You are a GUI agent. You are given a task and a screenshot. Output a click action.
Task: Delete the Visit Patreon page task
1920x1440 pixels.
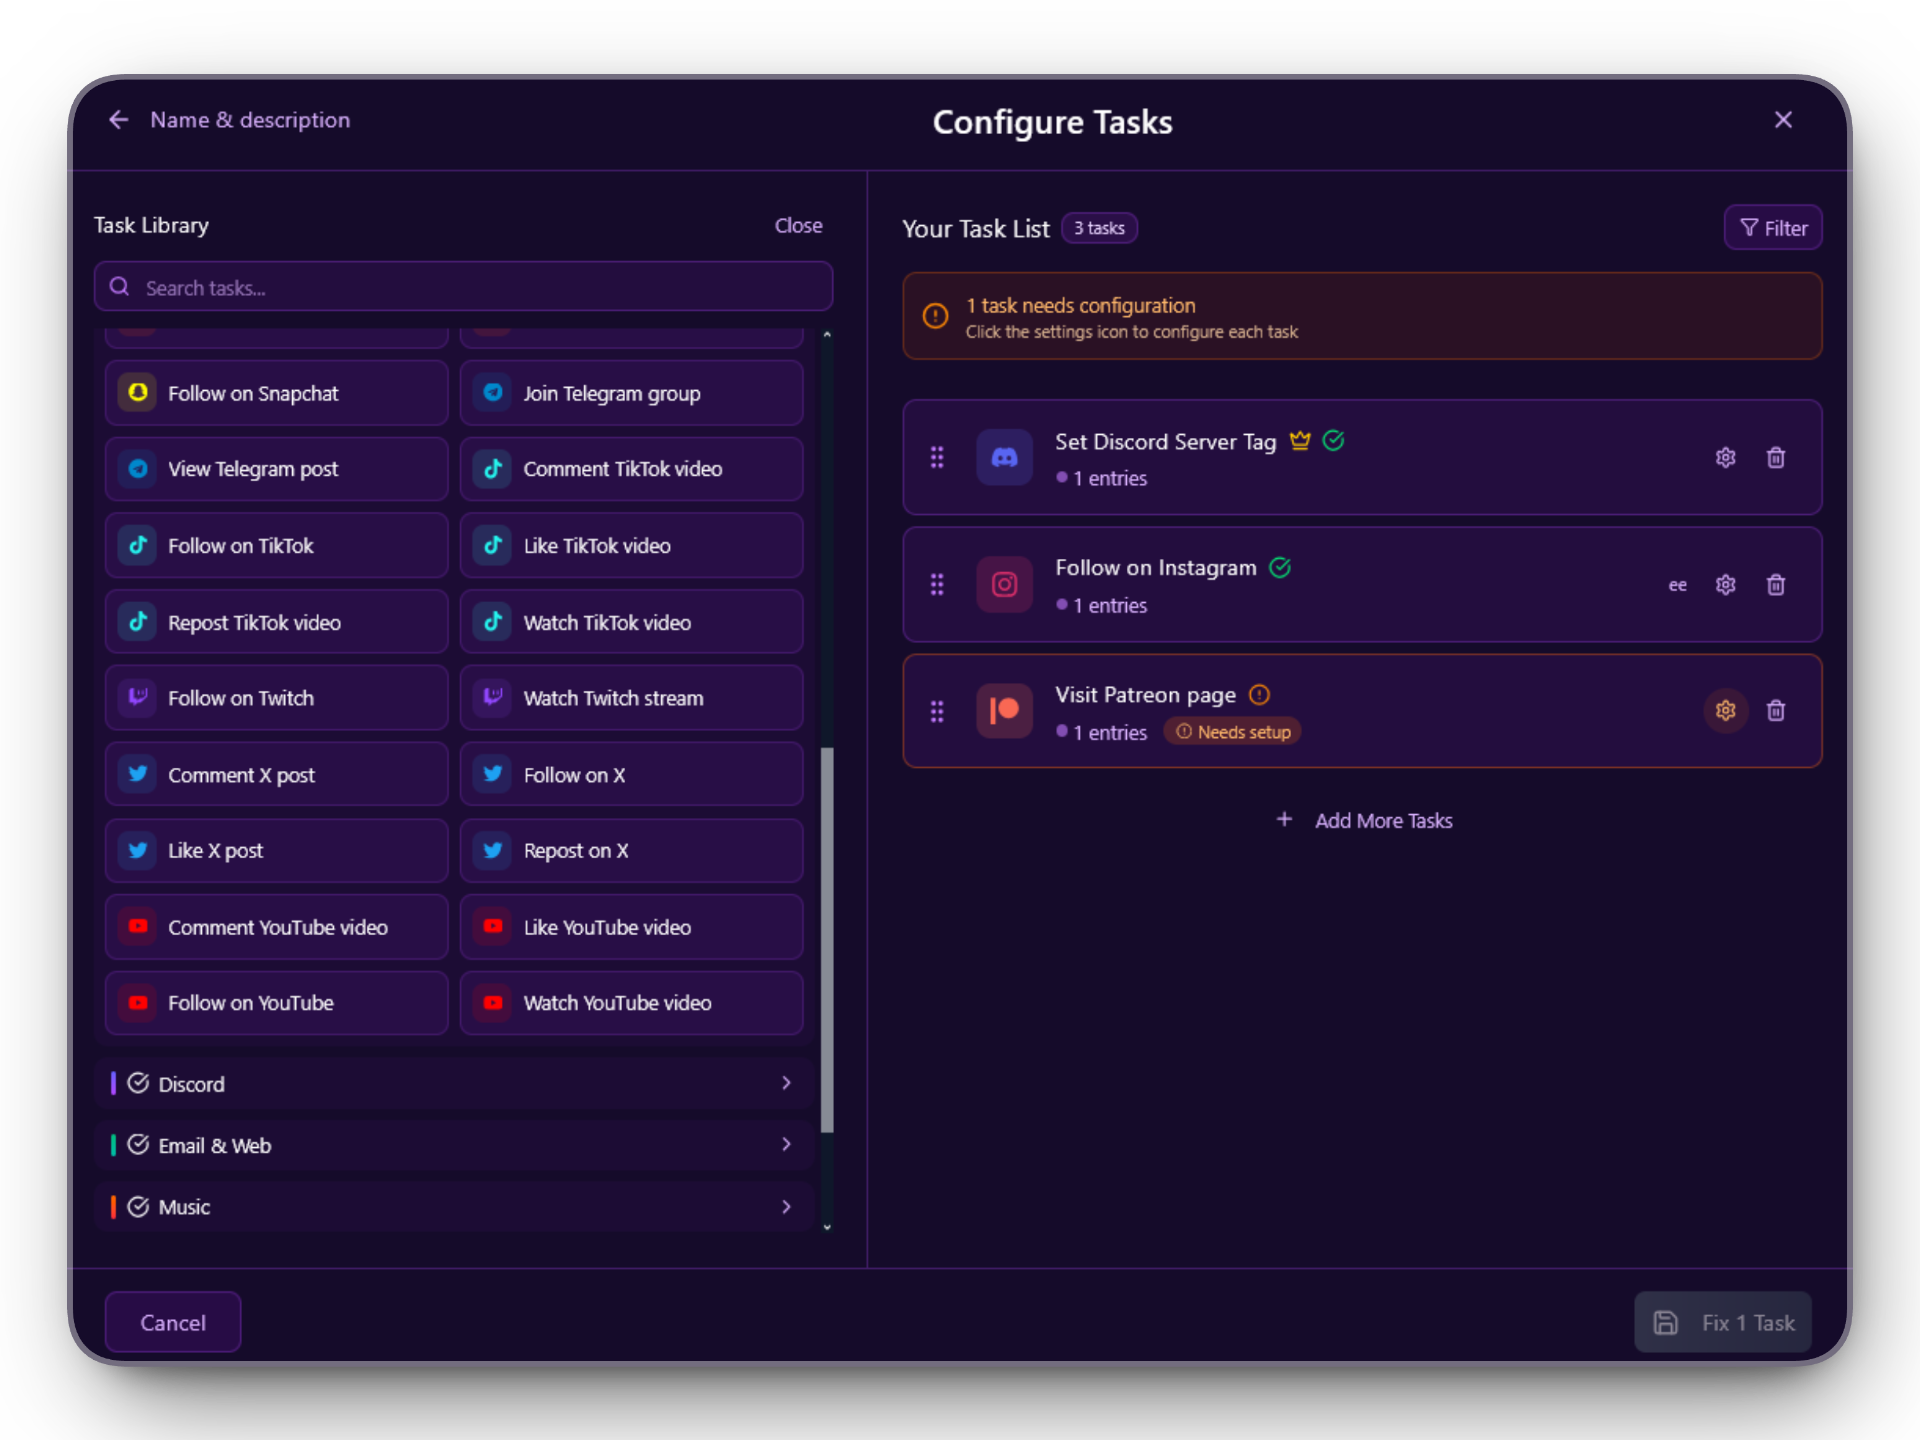(x=1776, y=710)
